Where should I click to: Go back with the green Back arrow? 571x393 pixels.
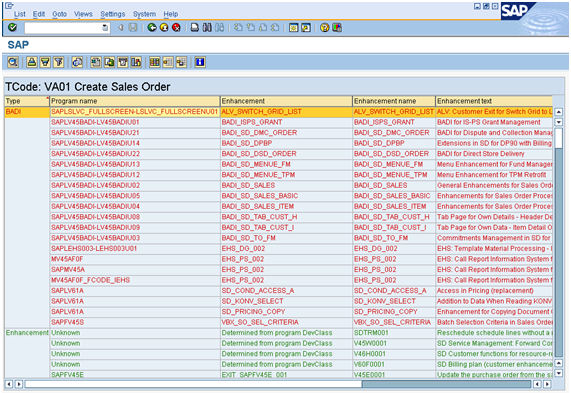click(152, 28)
